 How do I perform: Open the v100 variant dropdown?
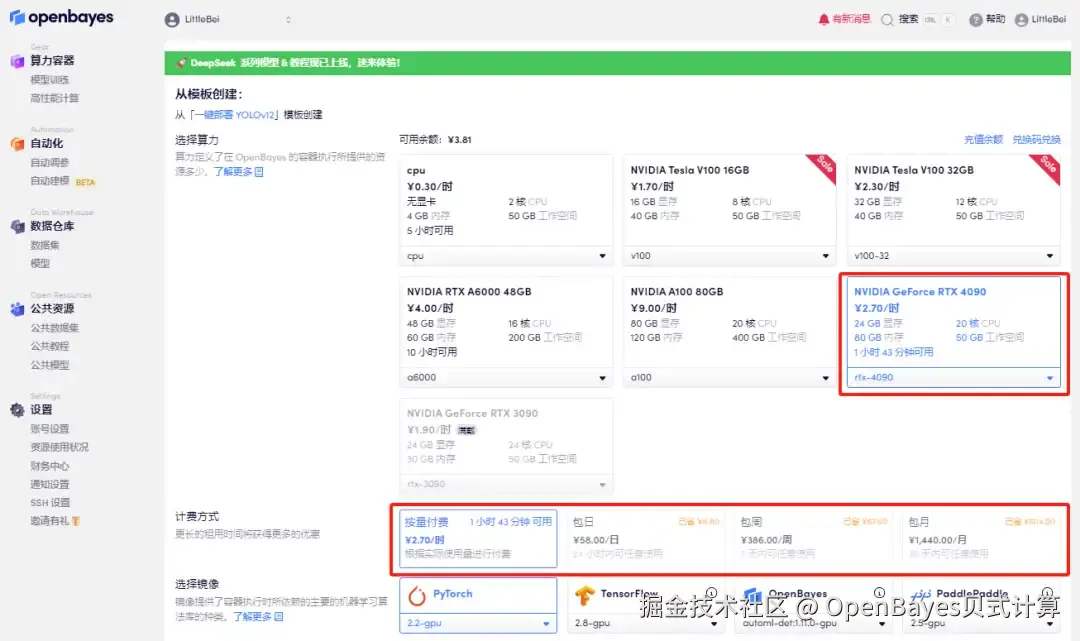(729, 256)
